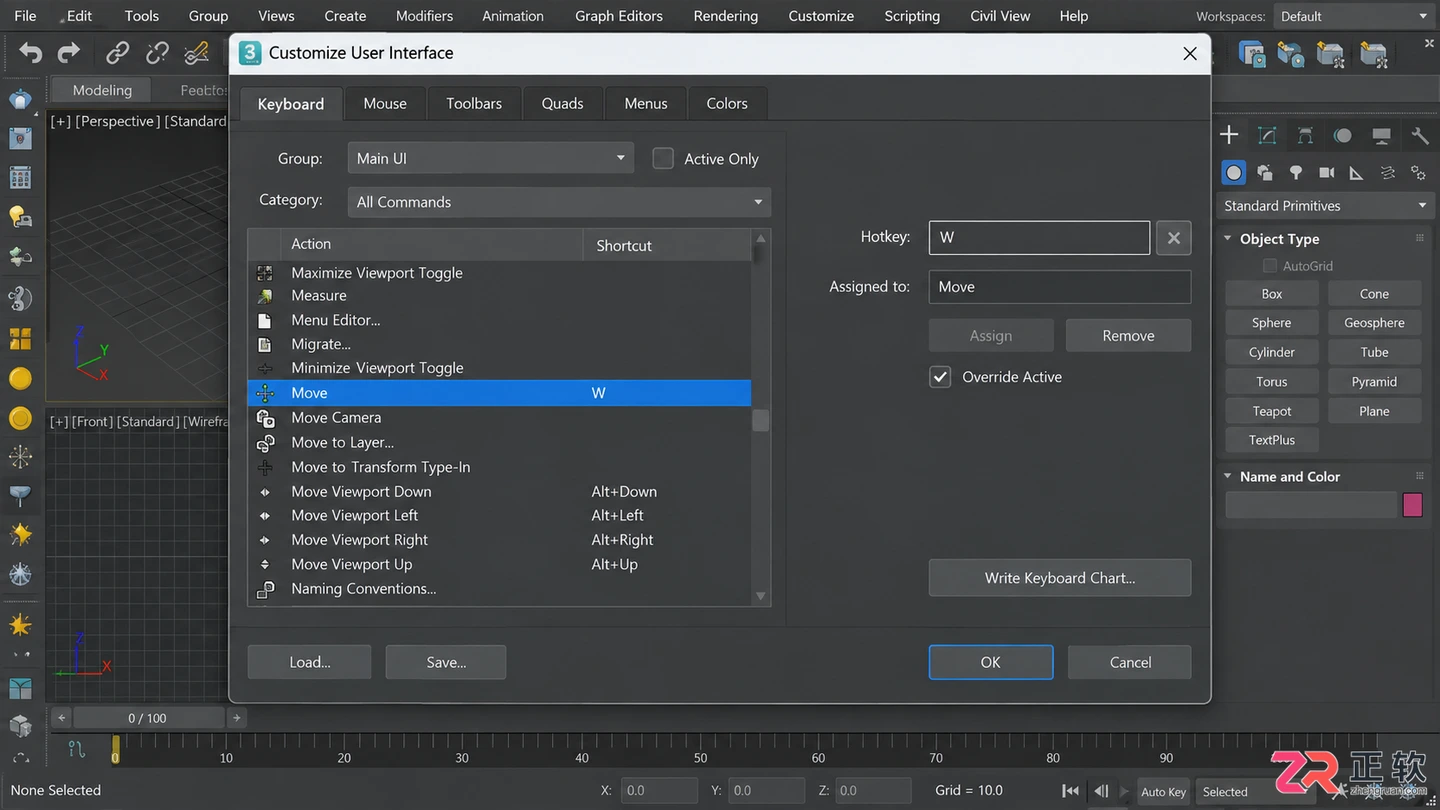Select the Shapes category icon
The image size is (1440, 810).
coord(1265,173)
